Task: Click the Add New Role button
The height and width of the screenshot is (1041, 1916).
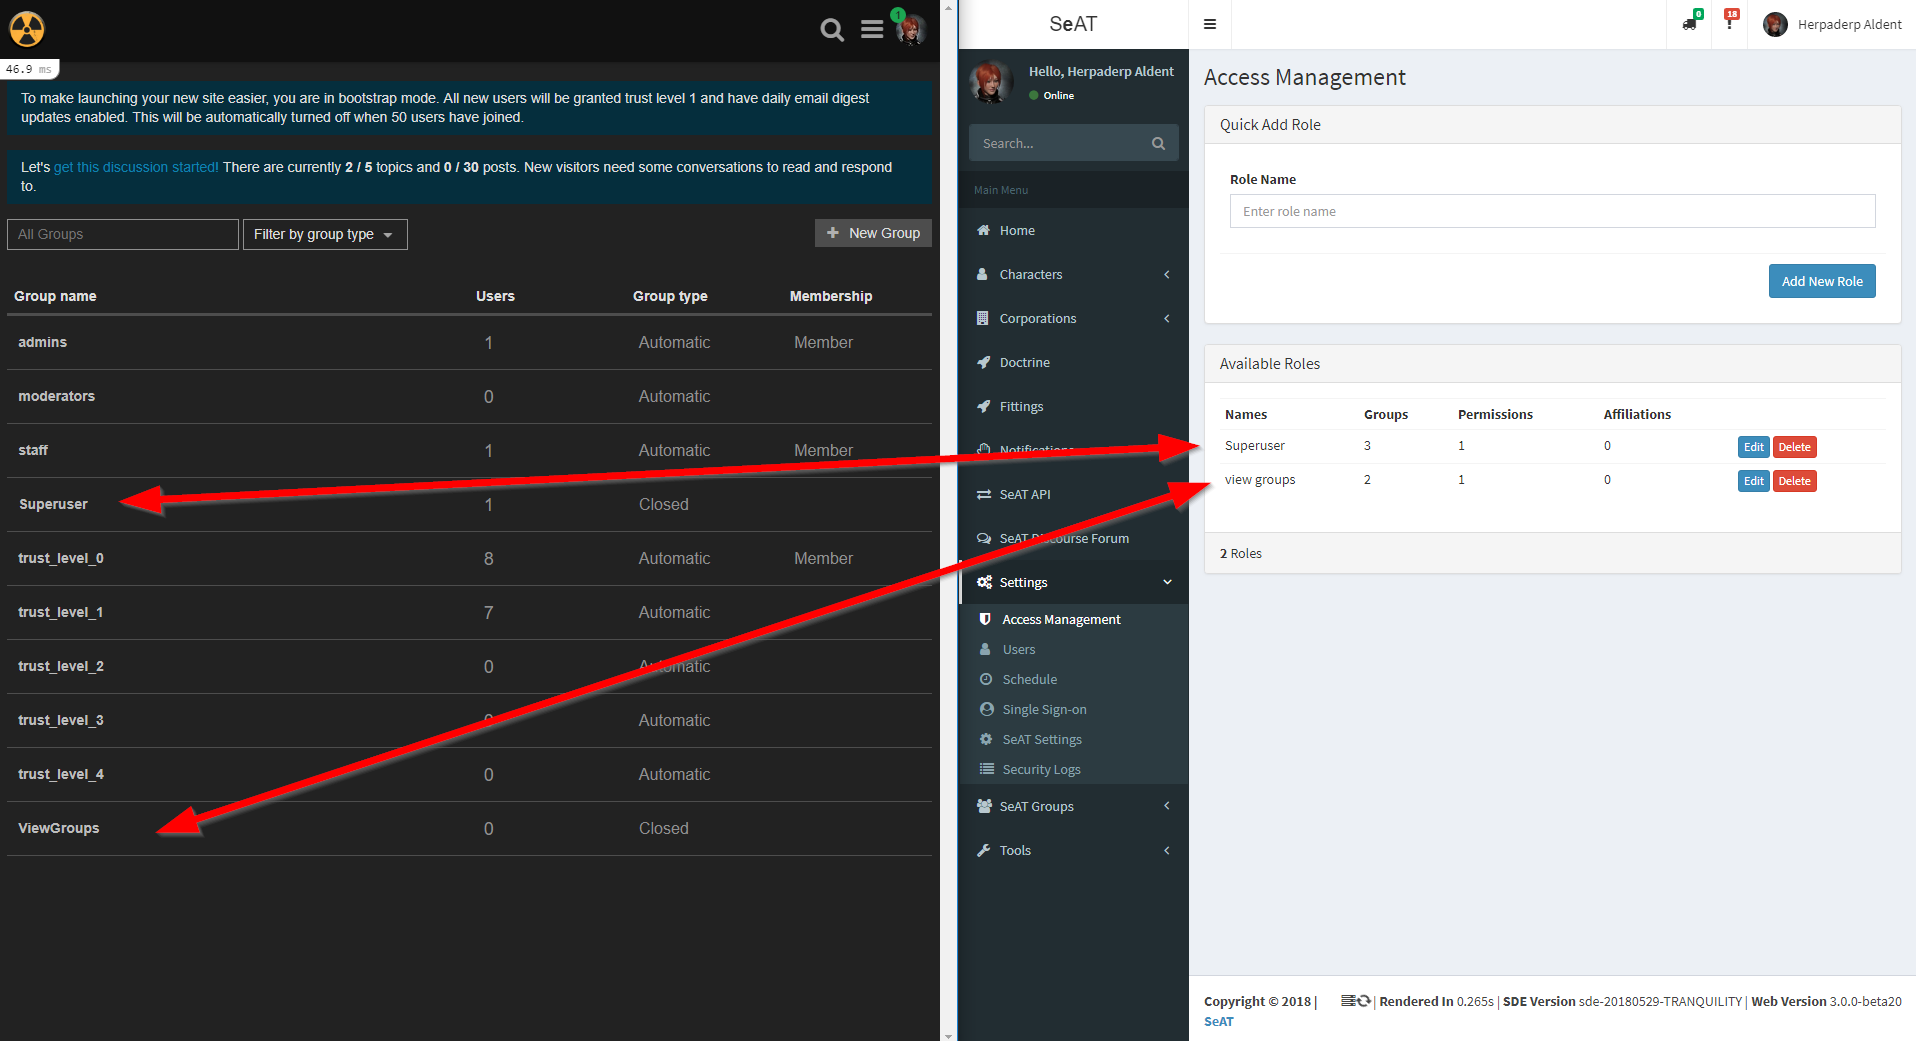Action: coord(1822,281)
